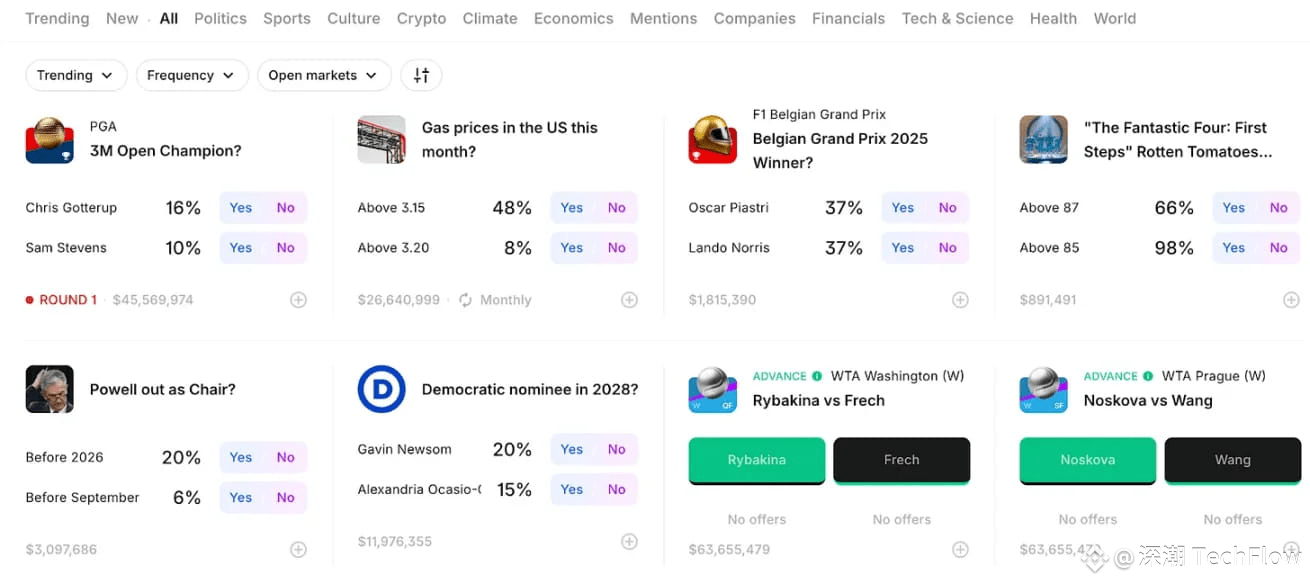This screenshot has height=584, width=1310.
Task: Click the Democratic party logo icon
Action: (381, 390)
